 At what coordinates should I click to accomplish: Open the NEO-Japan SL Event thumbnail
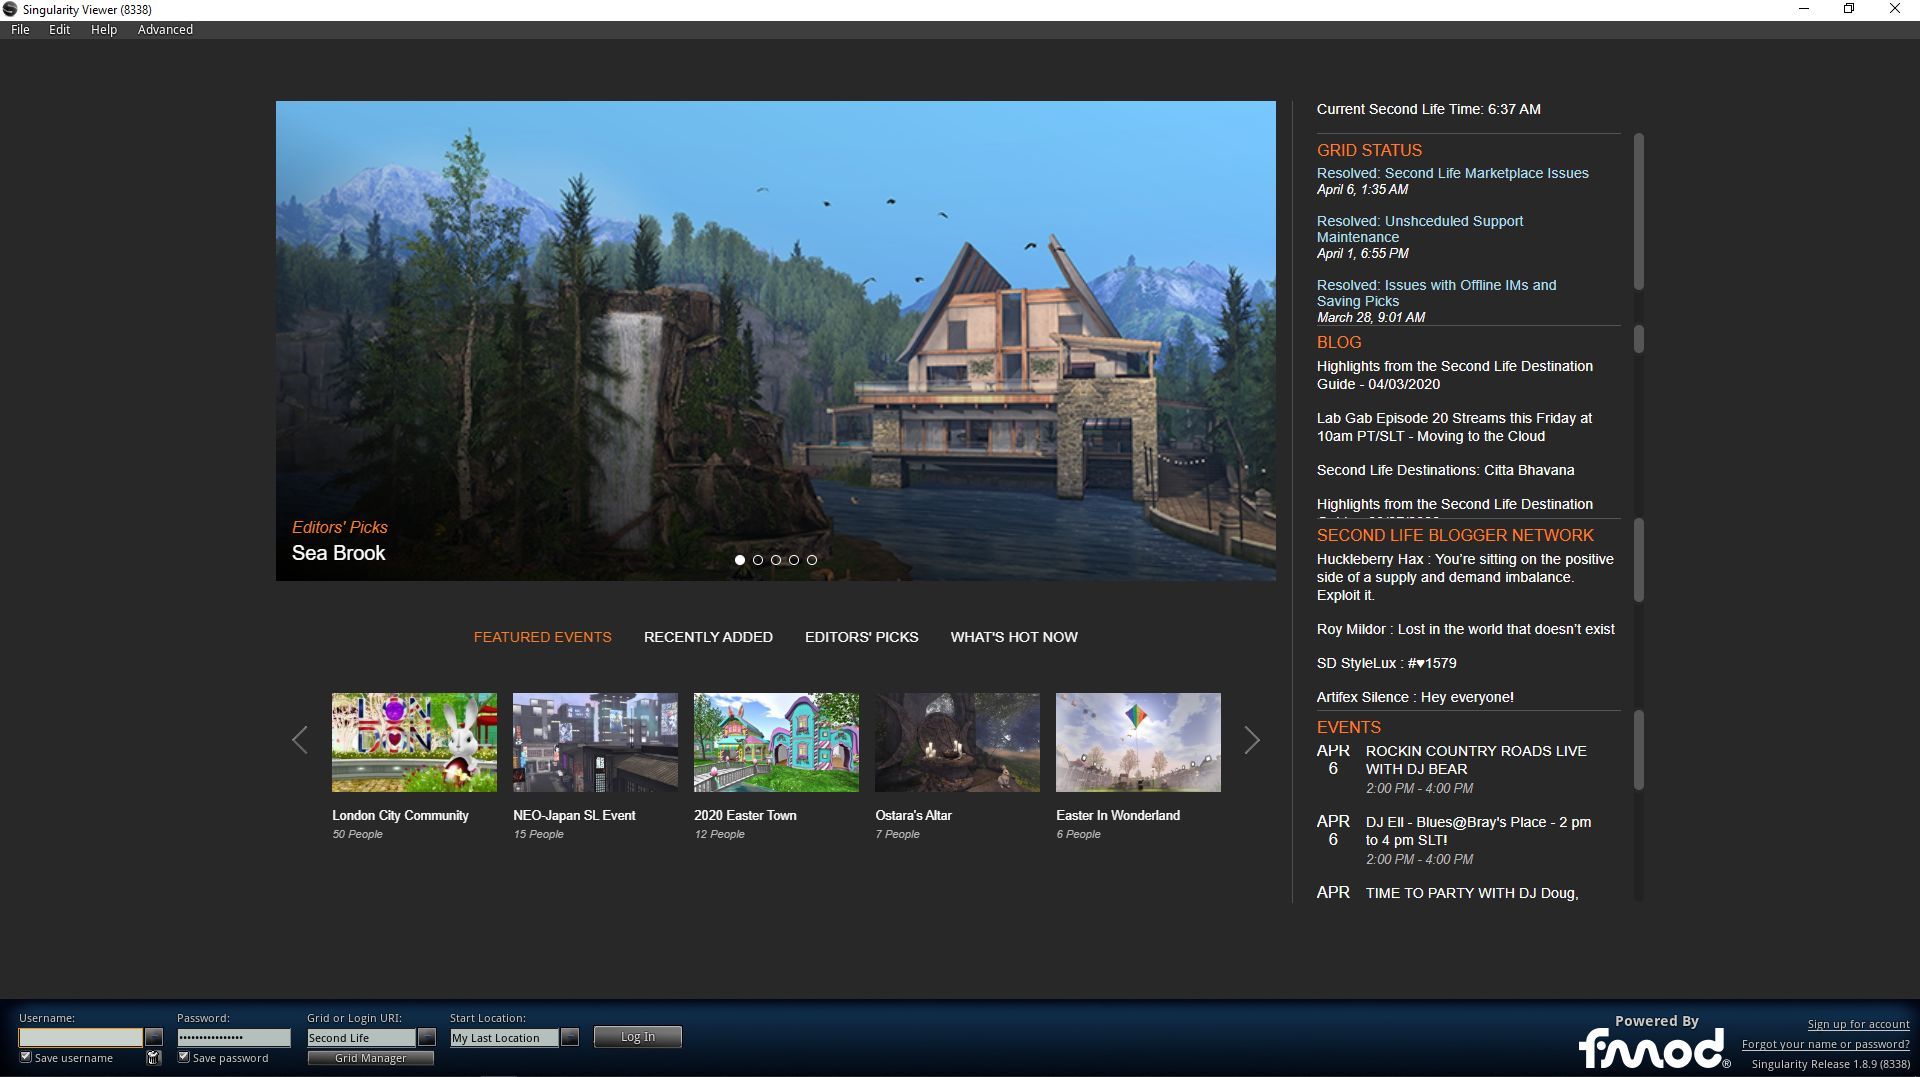(595, 743)
